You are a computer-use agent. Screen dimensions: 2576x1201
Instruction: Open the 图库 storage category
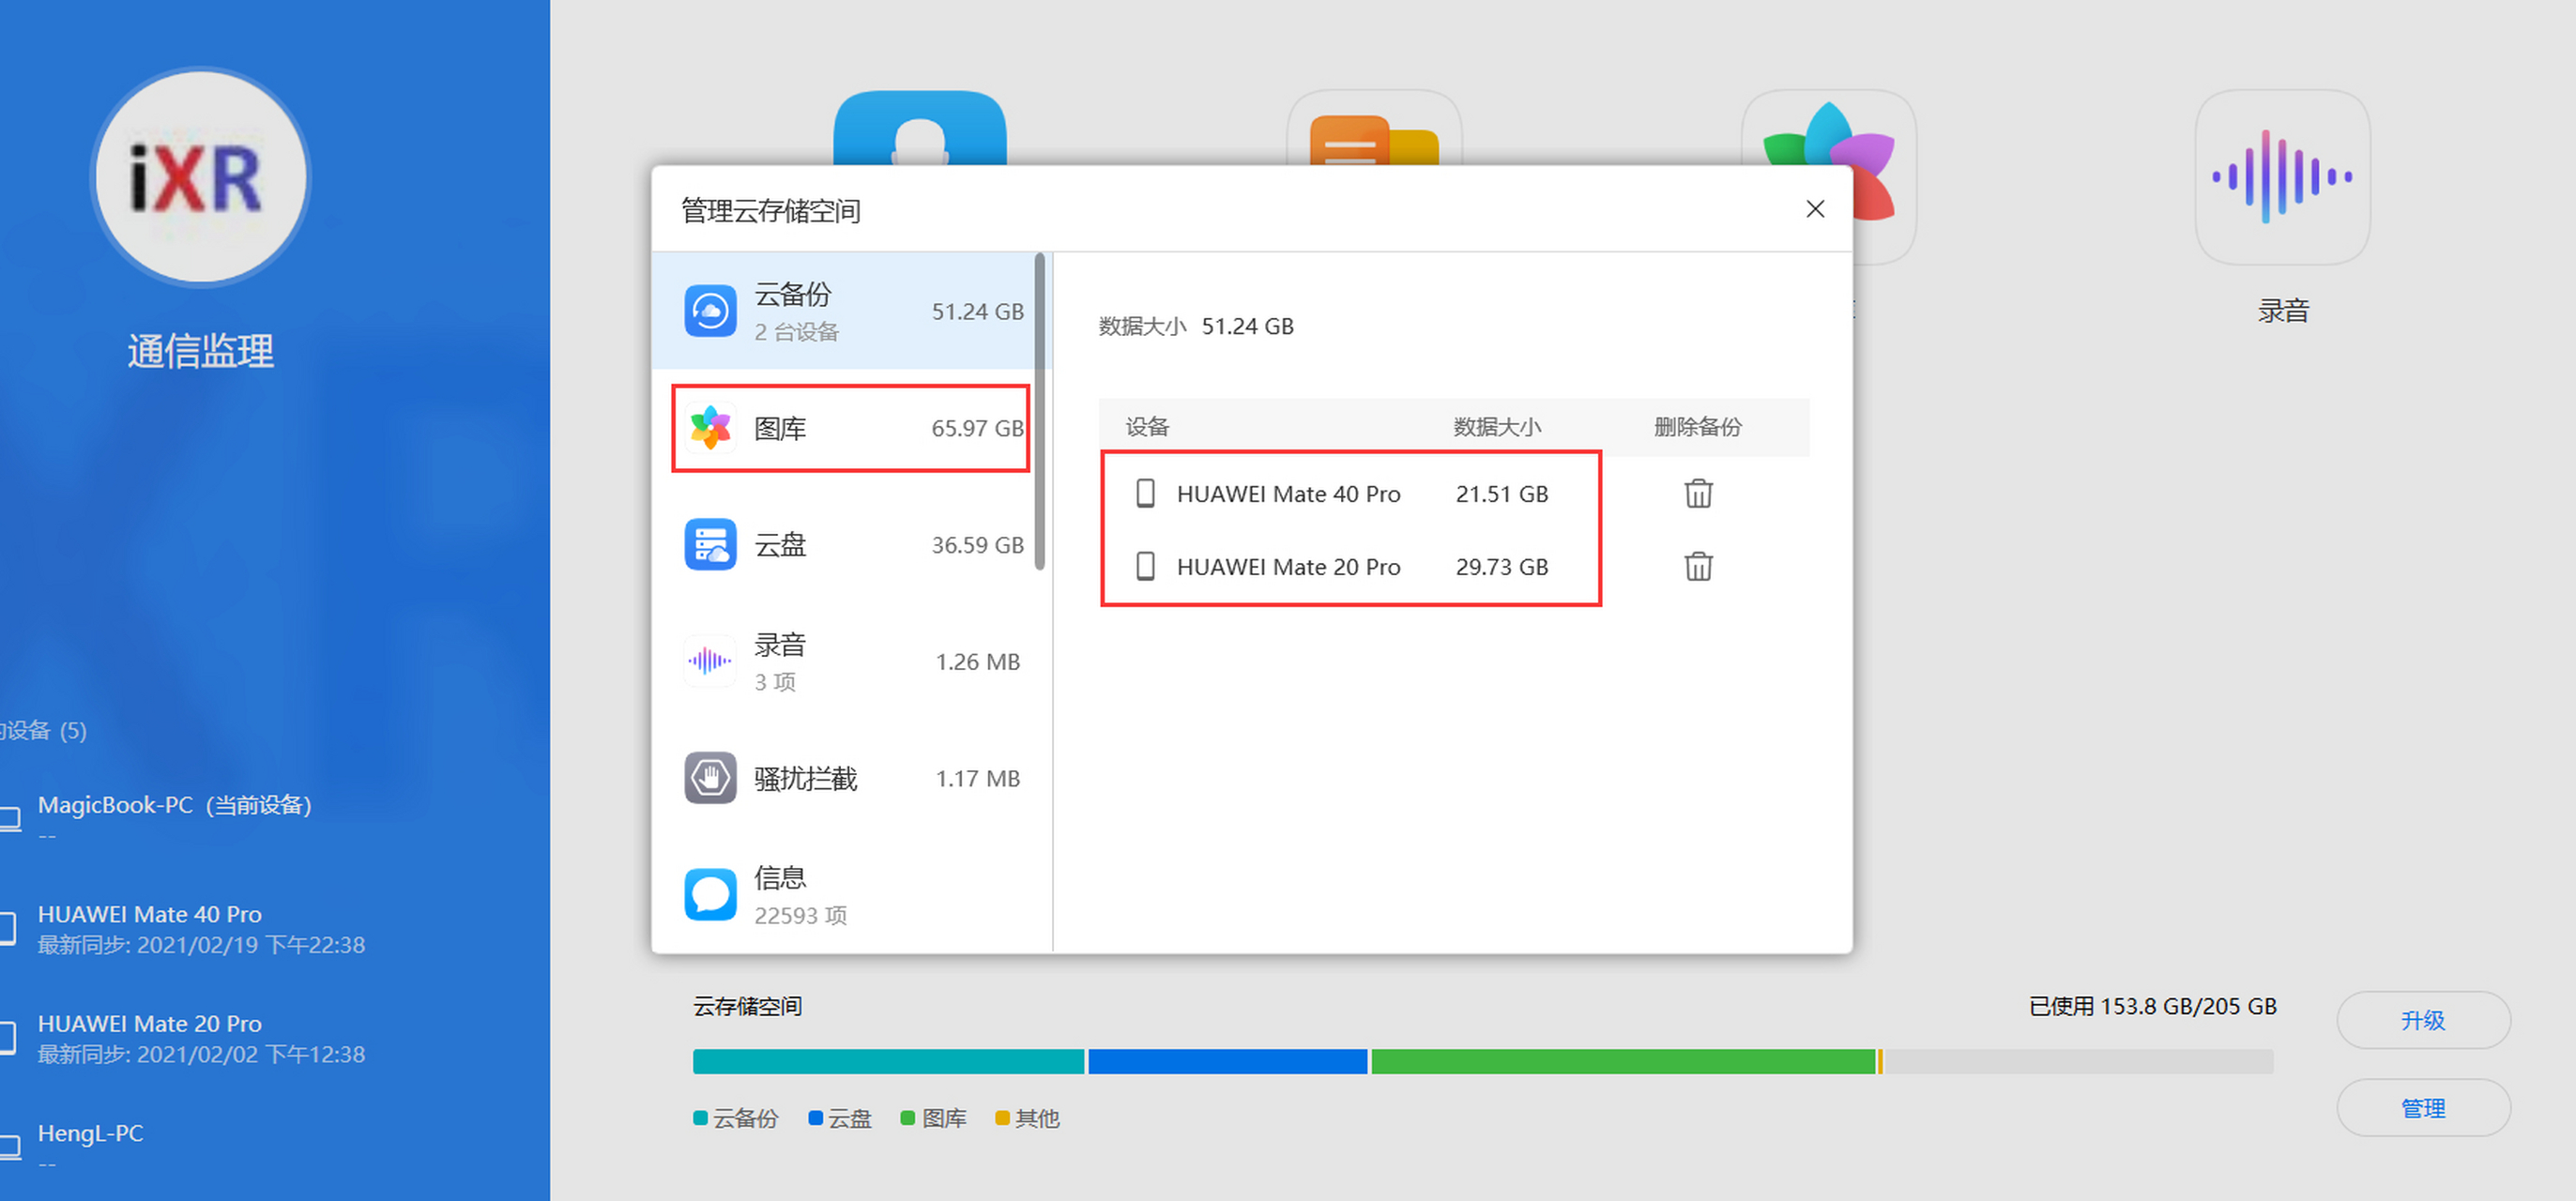[851, 428]
